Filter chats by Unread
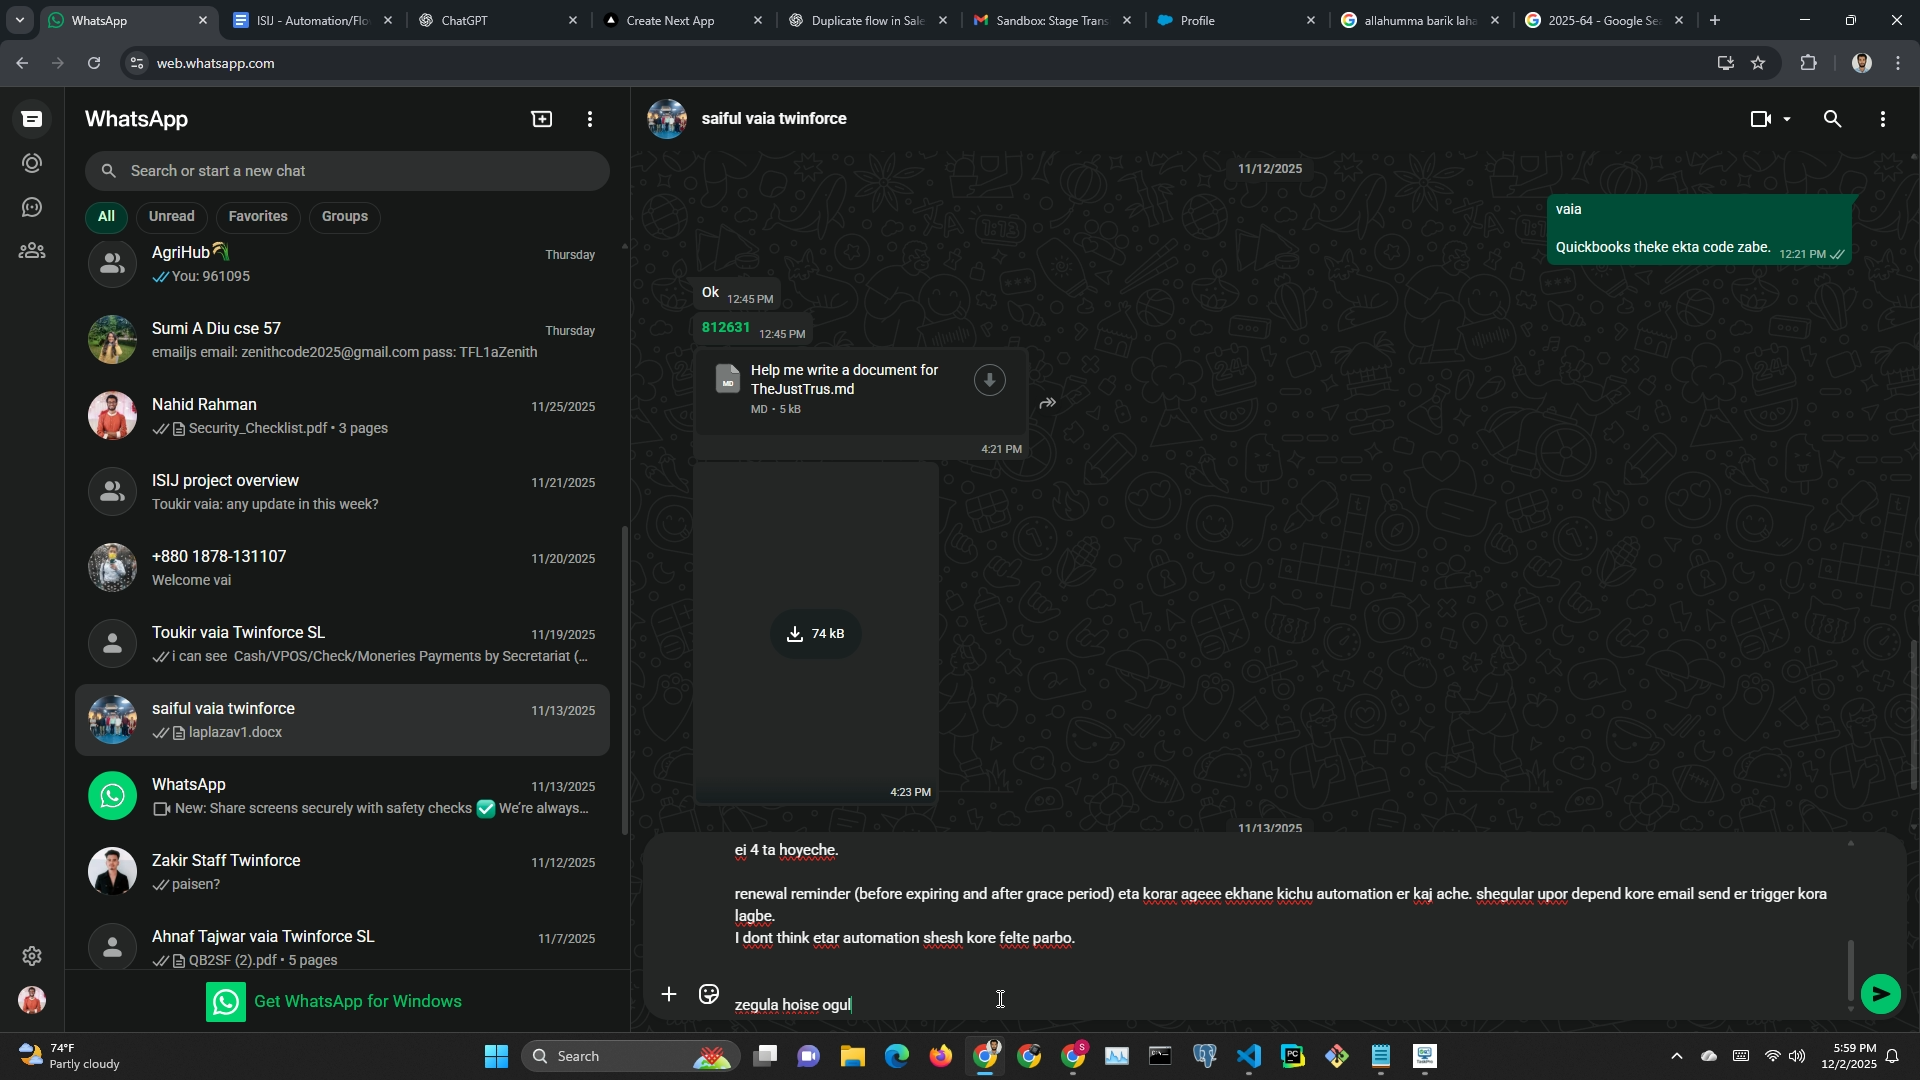1920x1080 pixels. coord(171,216)
